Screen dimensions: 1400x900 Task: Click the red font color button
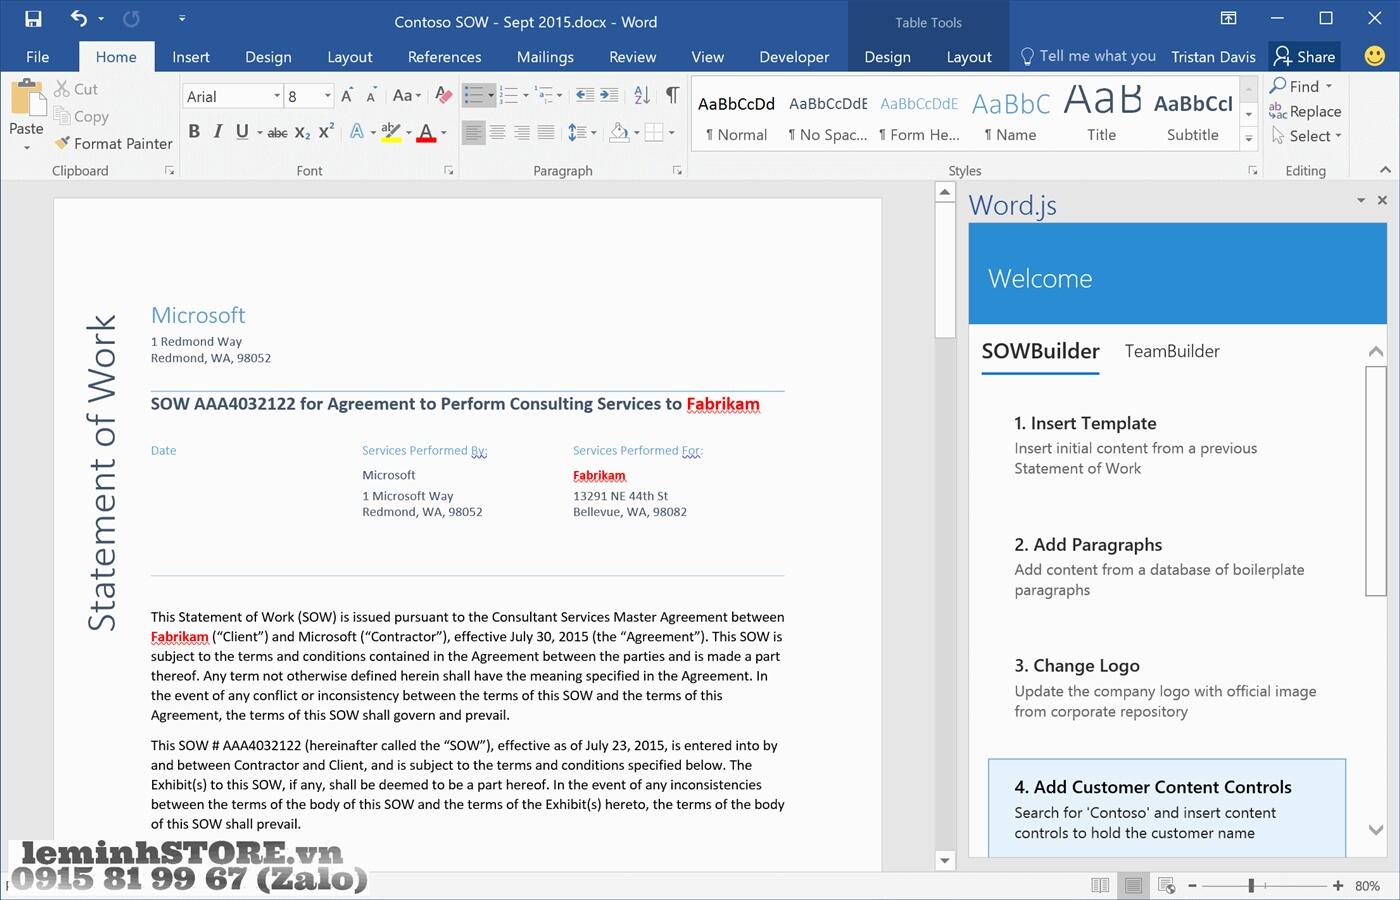coord(426,132)
